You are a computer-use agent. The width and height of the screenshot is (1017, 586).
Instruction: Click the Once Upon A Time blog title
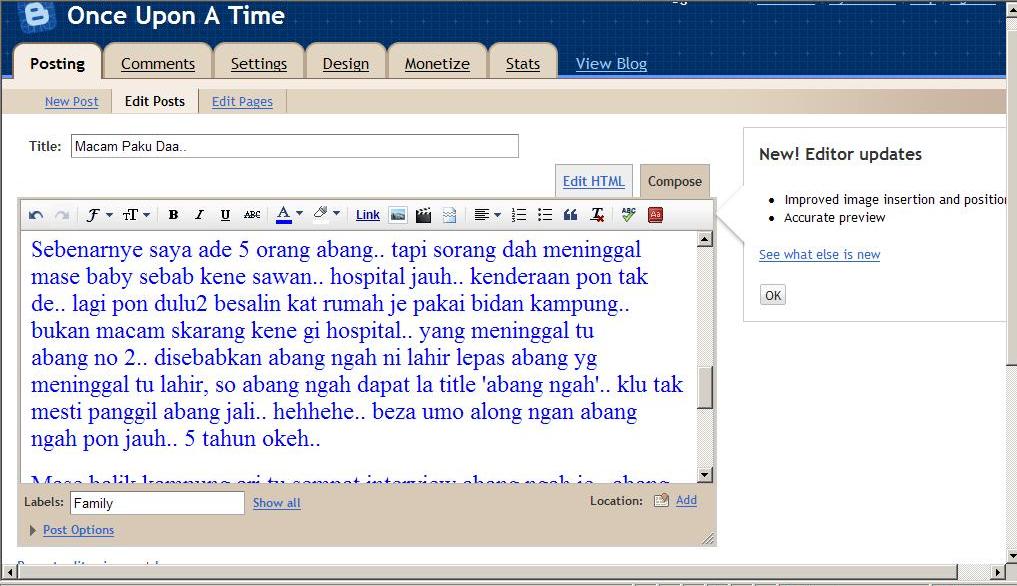(176, 16)
